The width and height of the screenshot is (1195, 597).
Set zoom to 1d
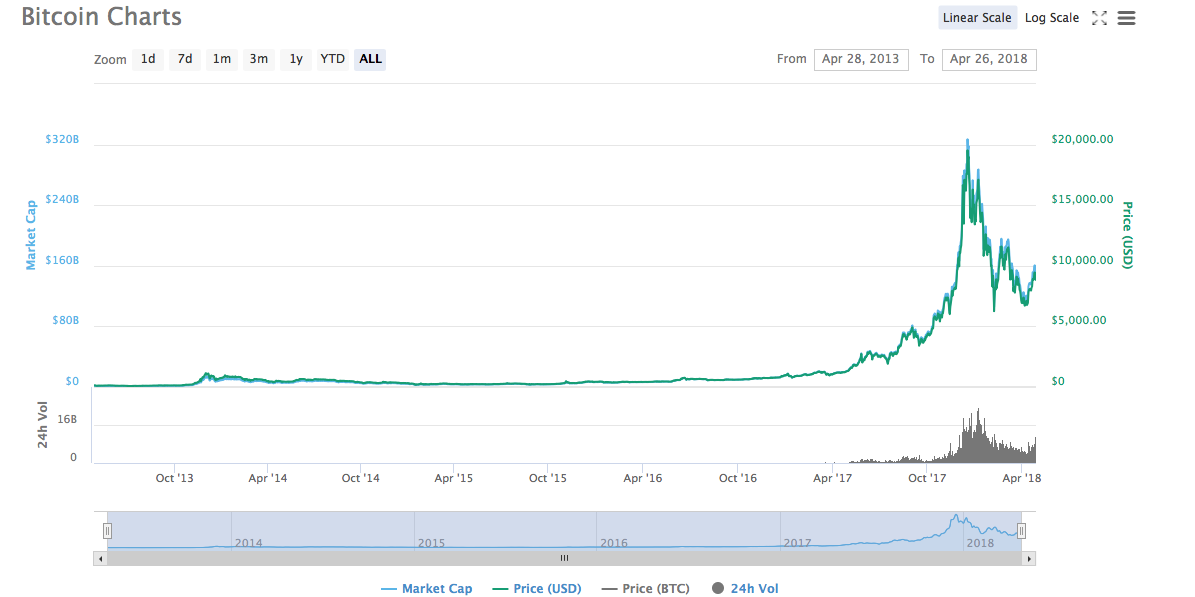click(x=148, y=59)
